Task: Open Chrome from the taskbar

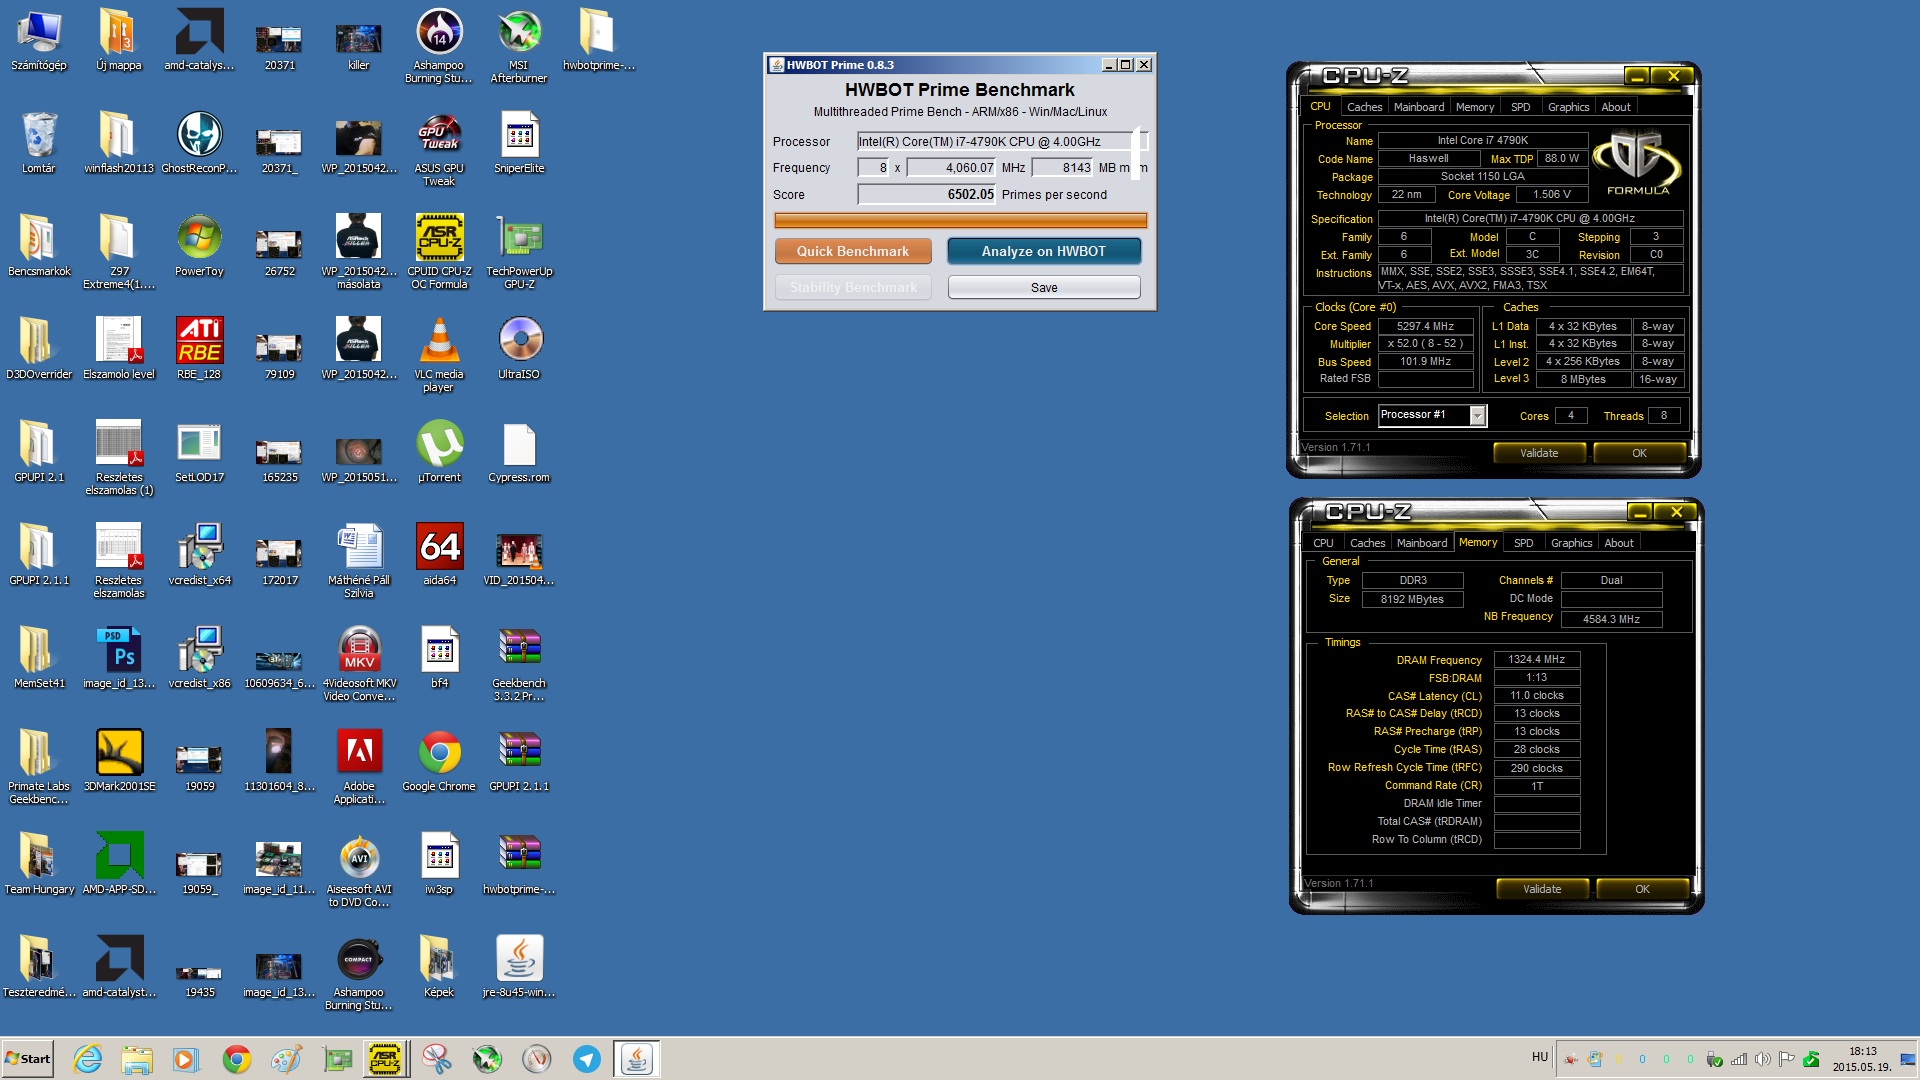Action: point(237,1059)
